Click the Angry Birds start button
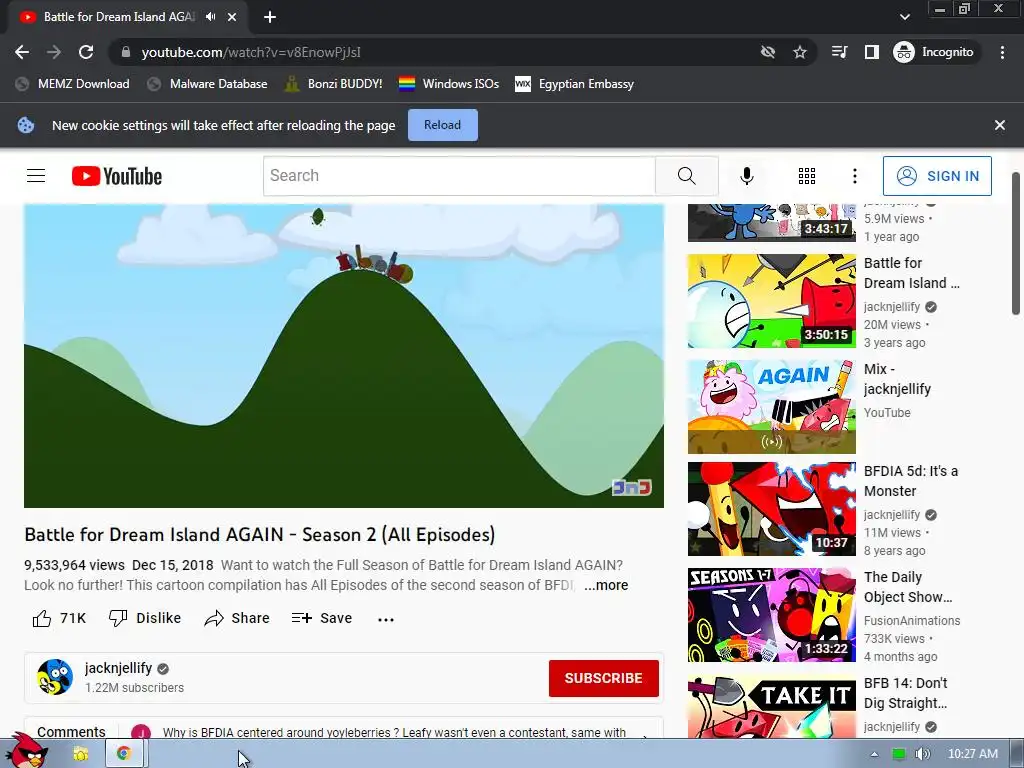This screenshot has height=768, width=1024. click(x=26, y=751)
